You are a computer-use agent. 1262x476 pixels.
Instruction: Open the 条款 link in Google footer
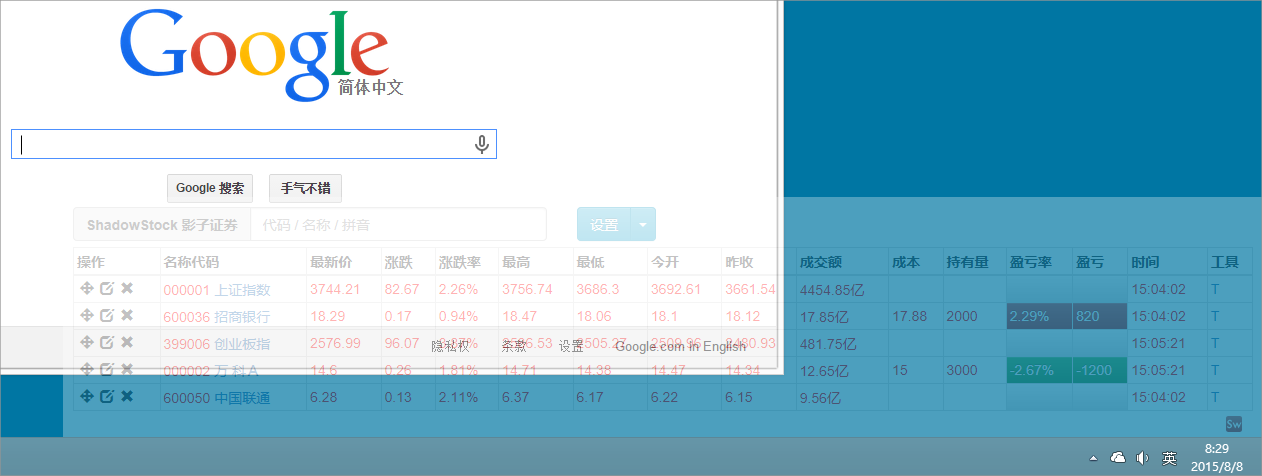pyautogui.click(x=514, y=346)
